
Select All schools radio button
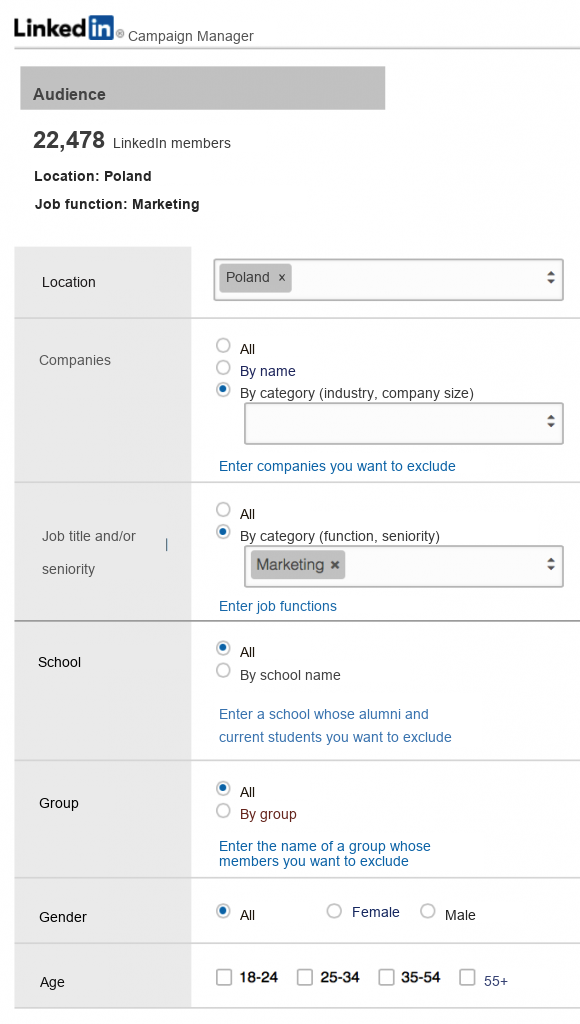pyautogui.click(x=223, y=648)
